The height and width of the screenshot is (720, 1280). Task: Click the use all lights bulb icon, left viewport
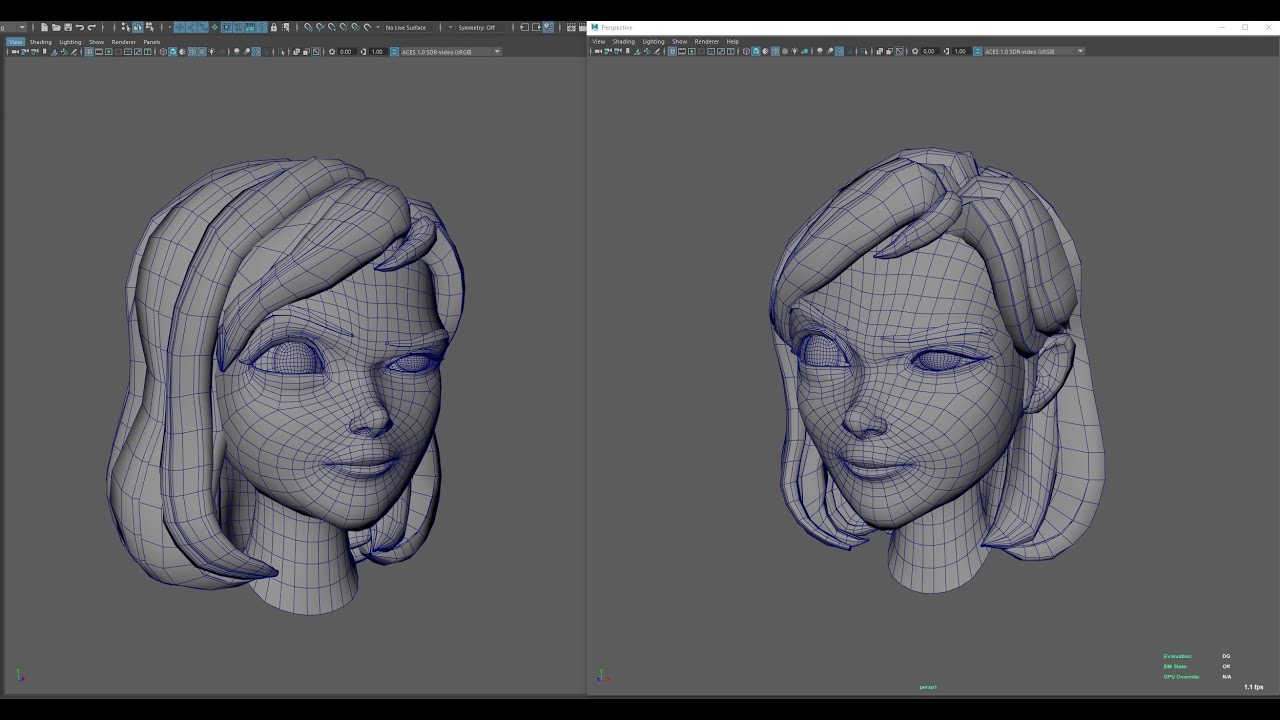(212, 51)
